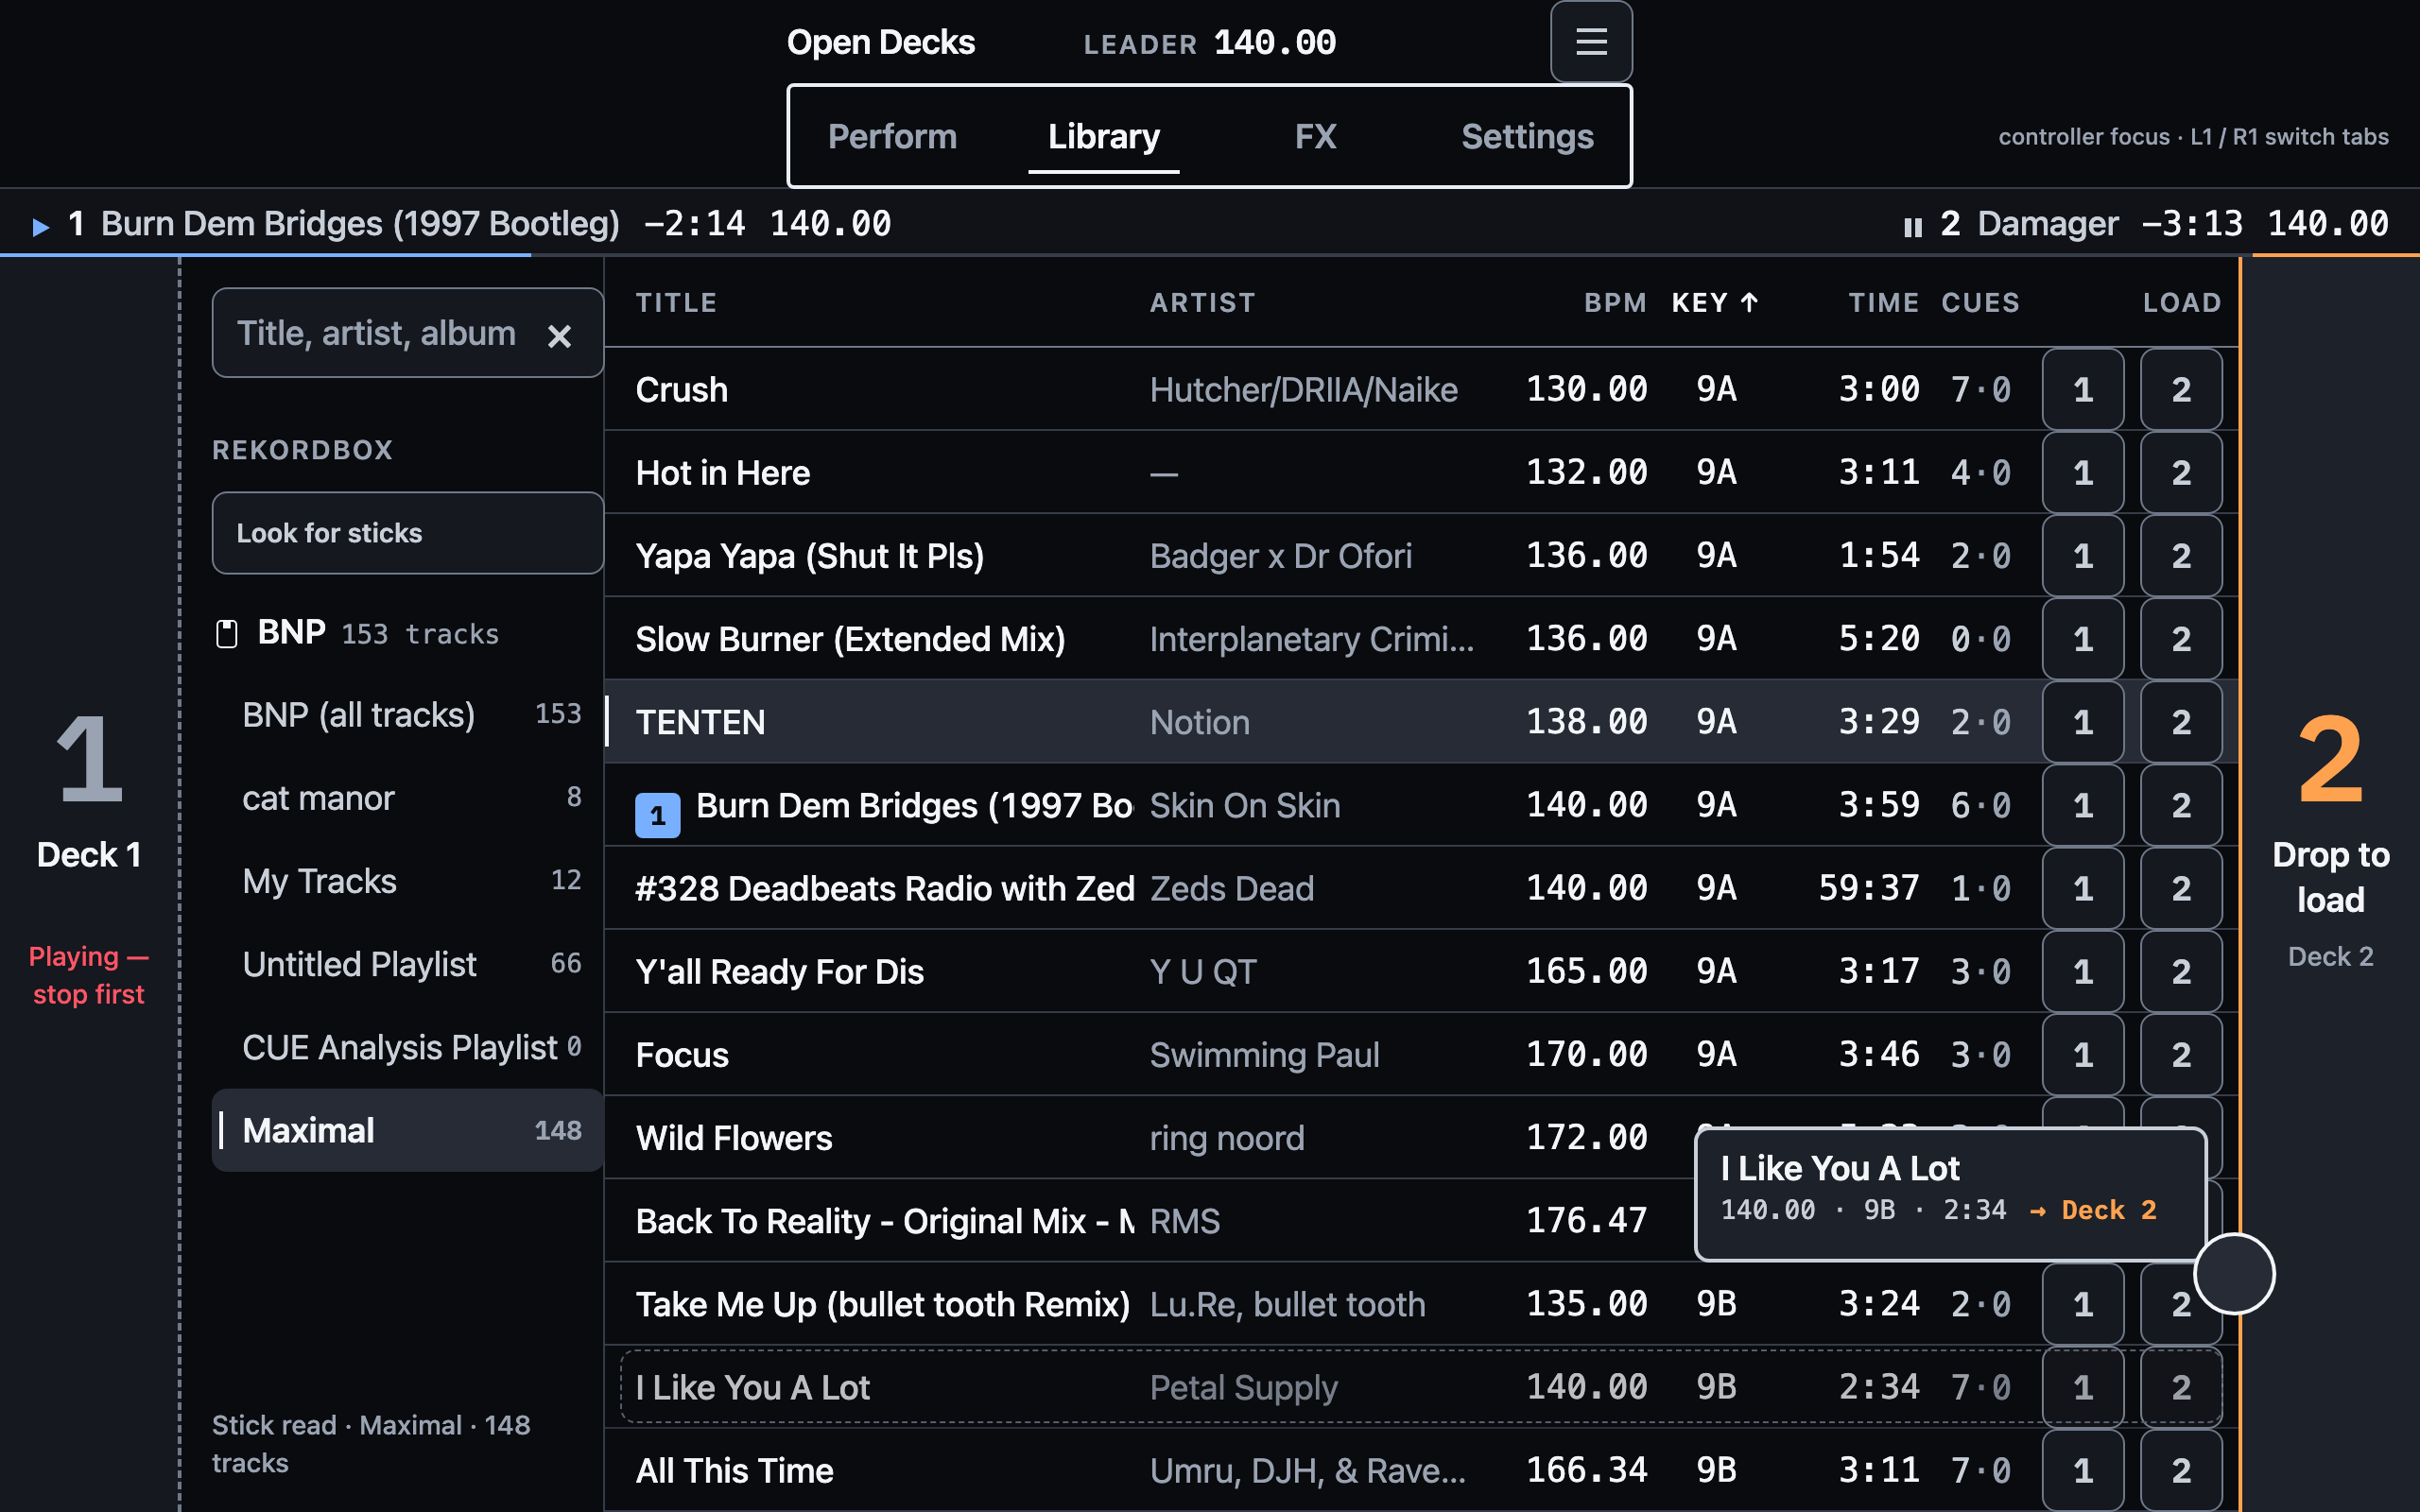2420x1512 pixels.
Task: Switch to the Library tab
Action: coord(1103,137)
